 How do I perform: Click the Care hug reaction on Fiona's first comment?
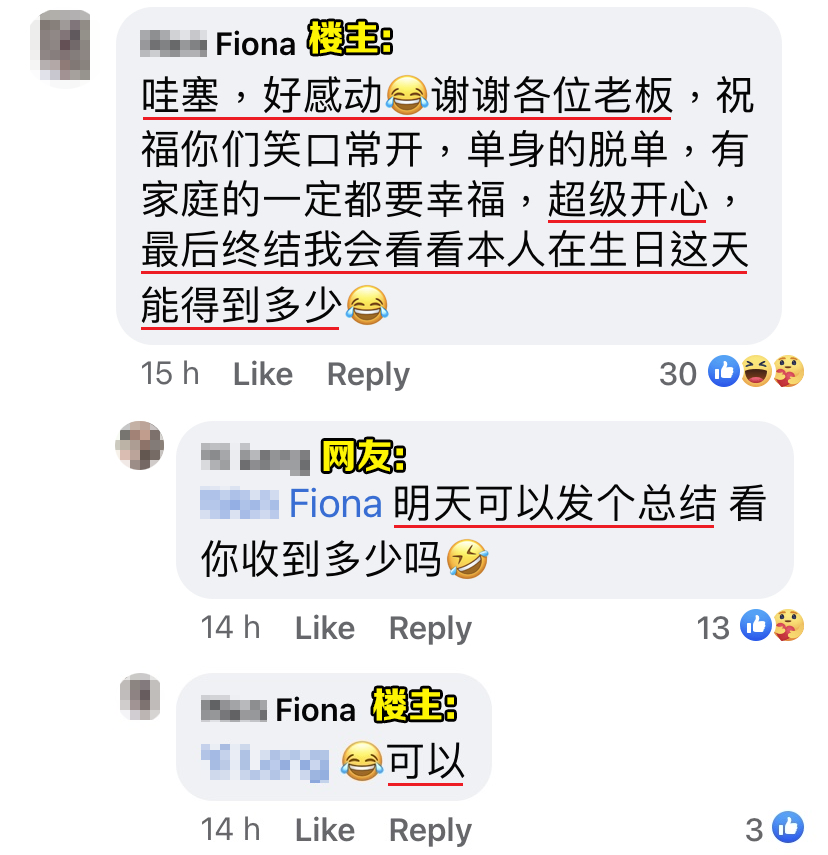[x=788, y=371]
